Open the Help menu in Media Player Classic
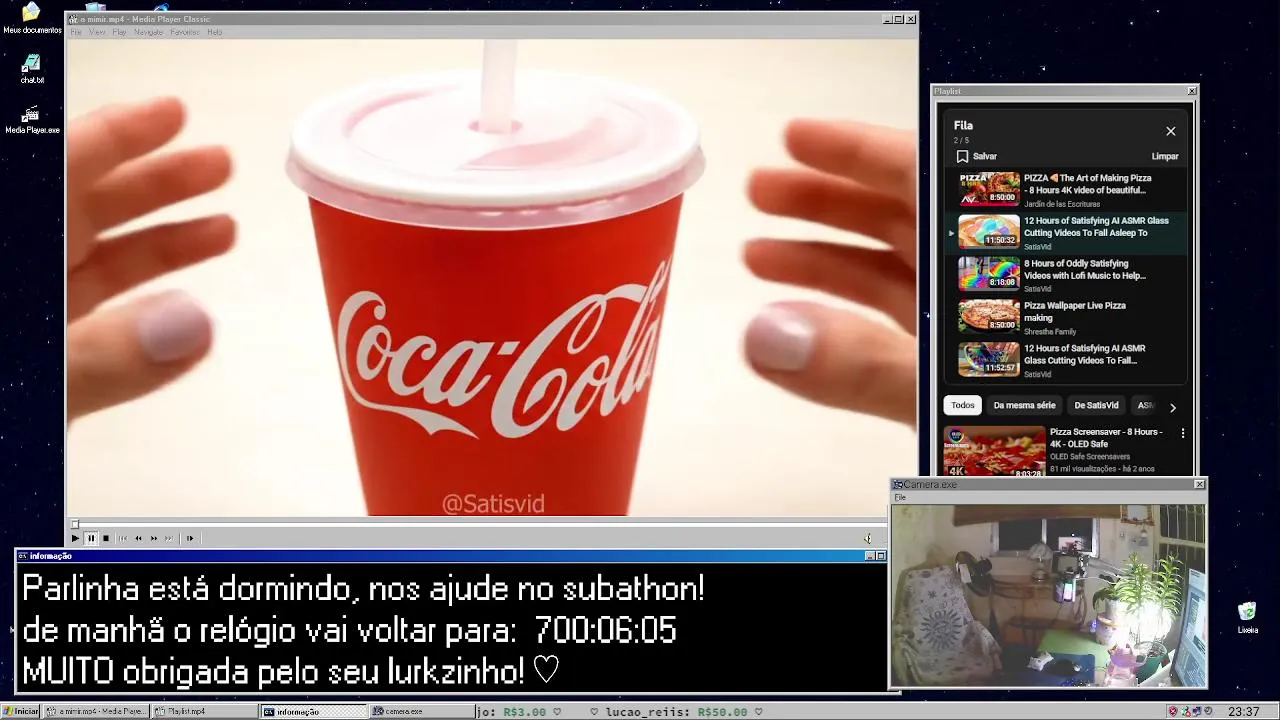This screenshot has height=720, width=1280. tap(214, 32)
